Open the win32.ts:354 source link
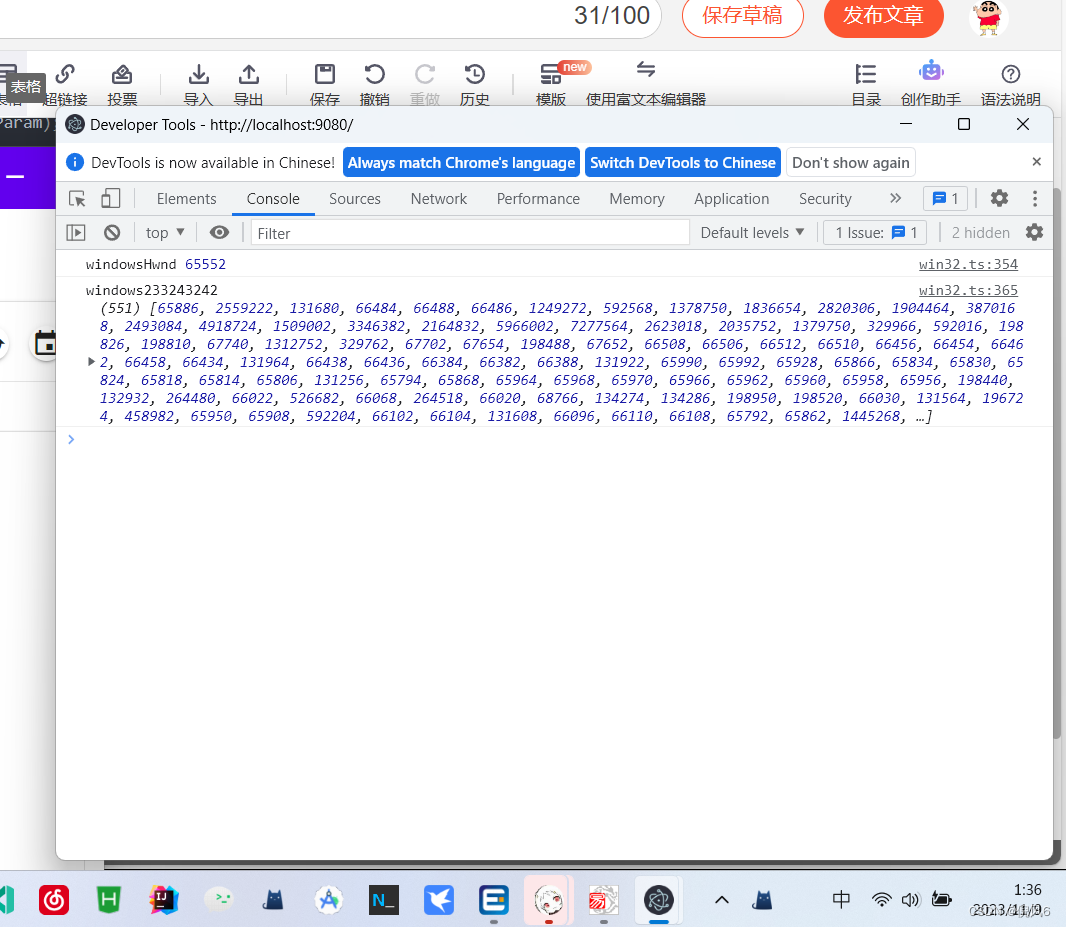This screenshot has width=1066, height=927. 968,264
